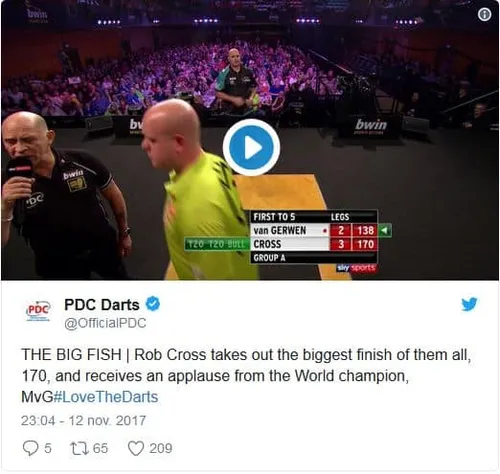
Task: Open the PDC Darts profile avatar
Action: click(38, 310)
